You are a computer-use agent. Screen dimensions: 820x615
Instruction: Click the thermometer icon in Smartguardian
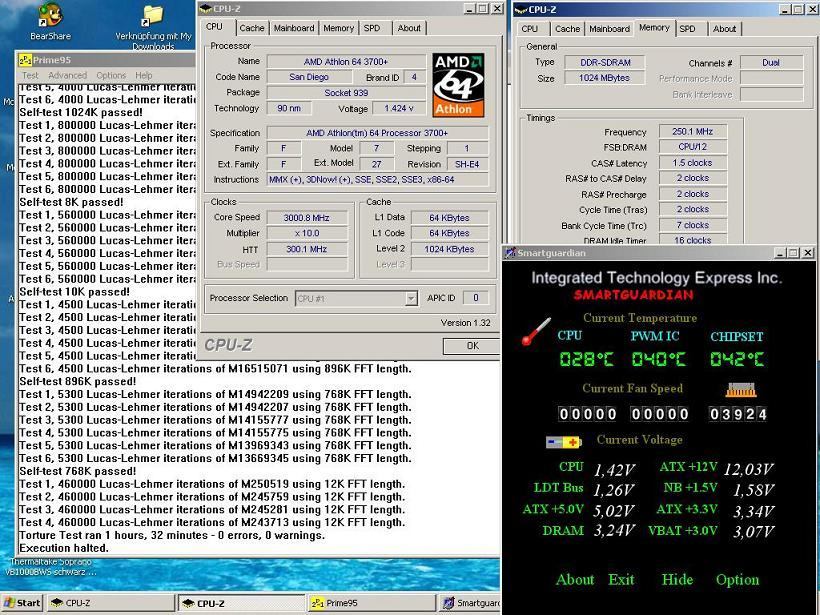click(536, 332)
